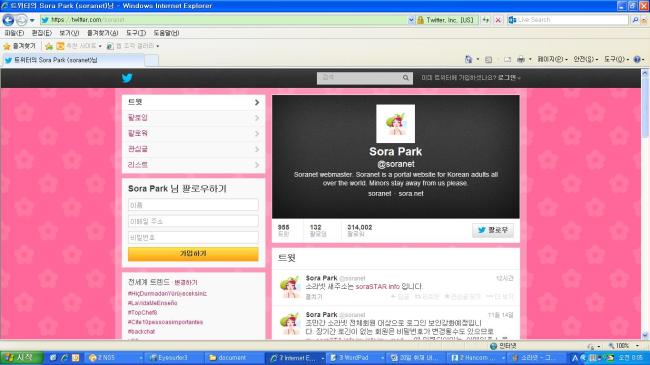The image size is (650, 365).
Task: Click the Sora Park profile avatar
Action: (x=395, y=124)
